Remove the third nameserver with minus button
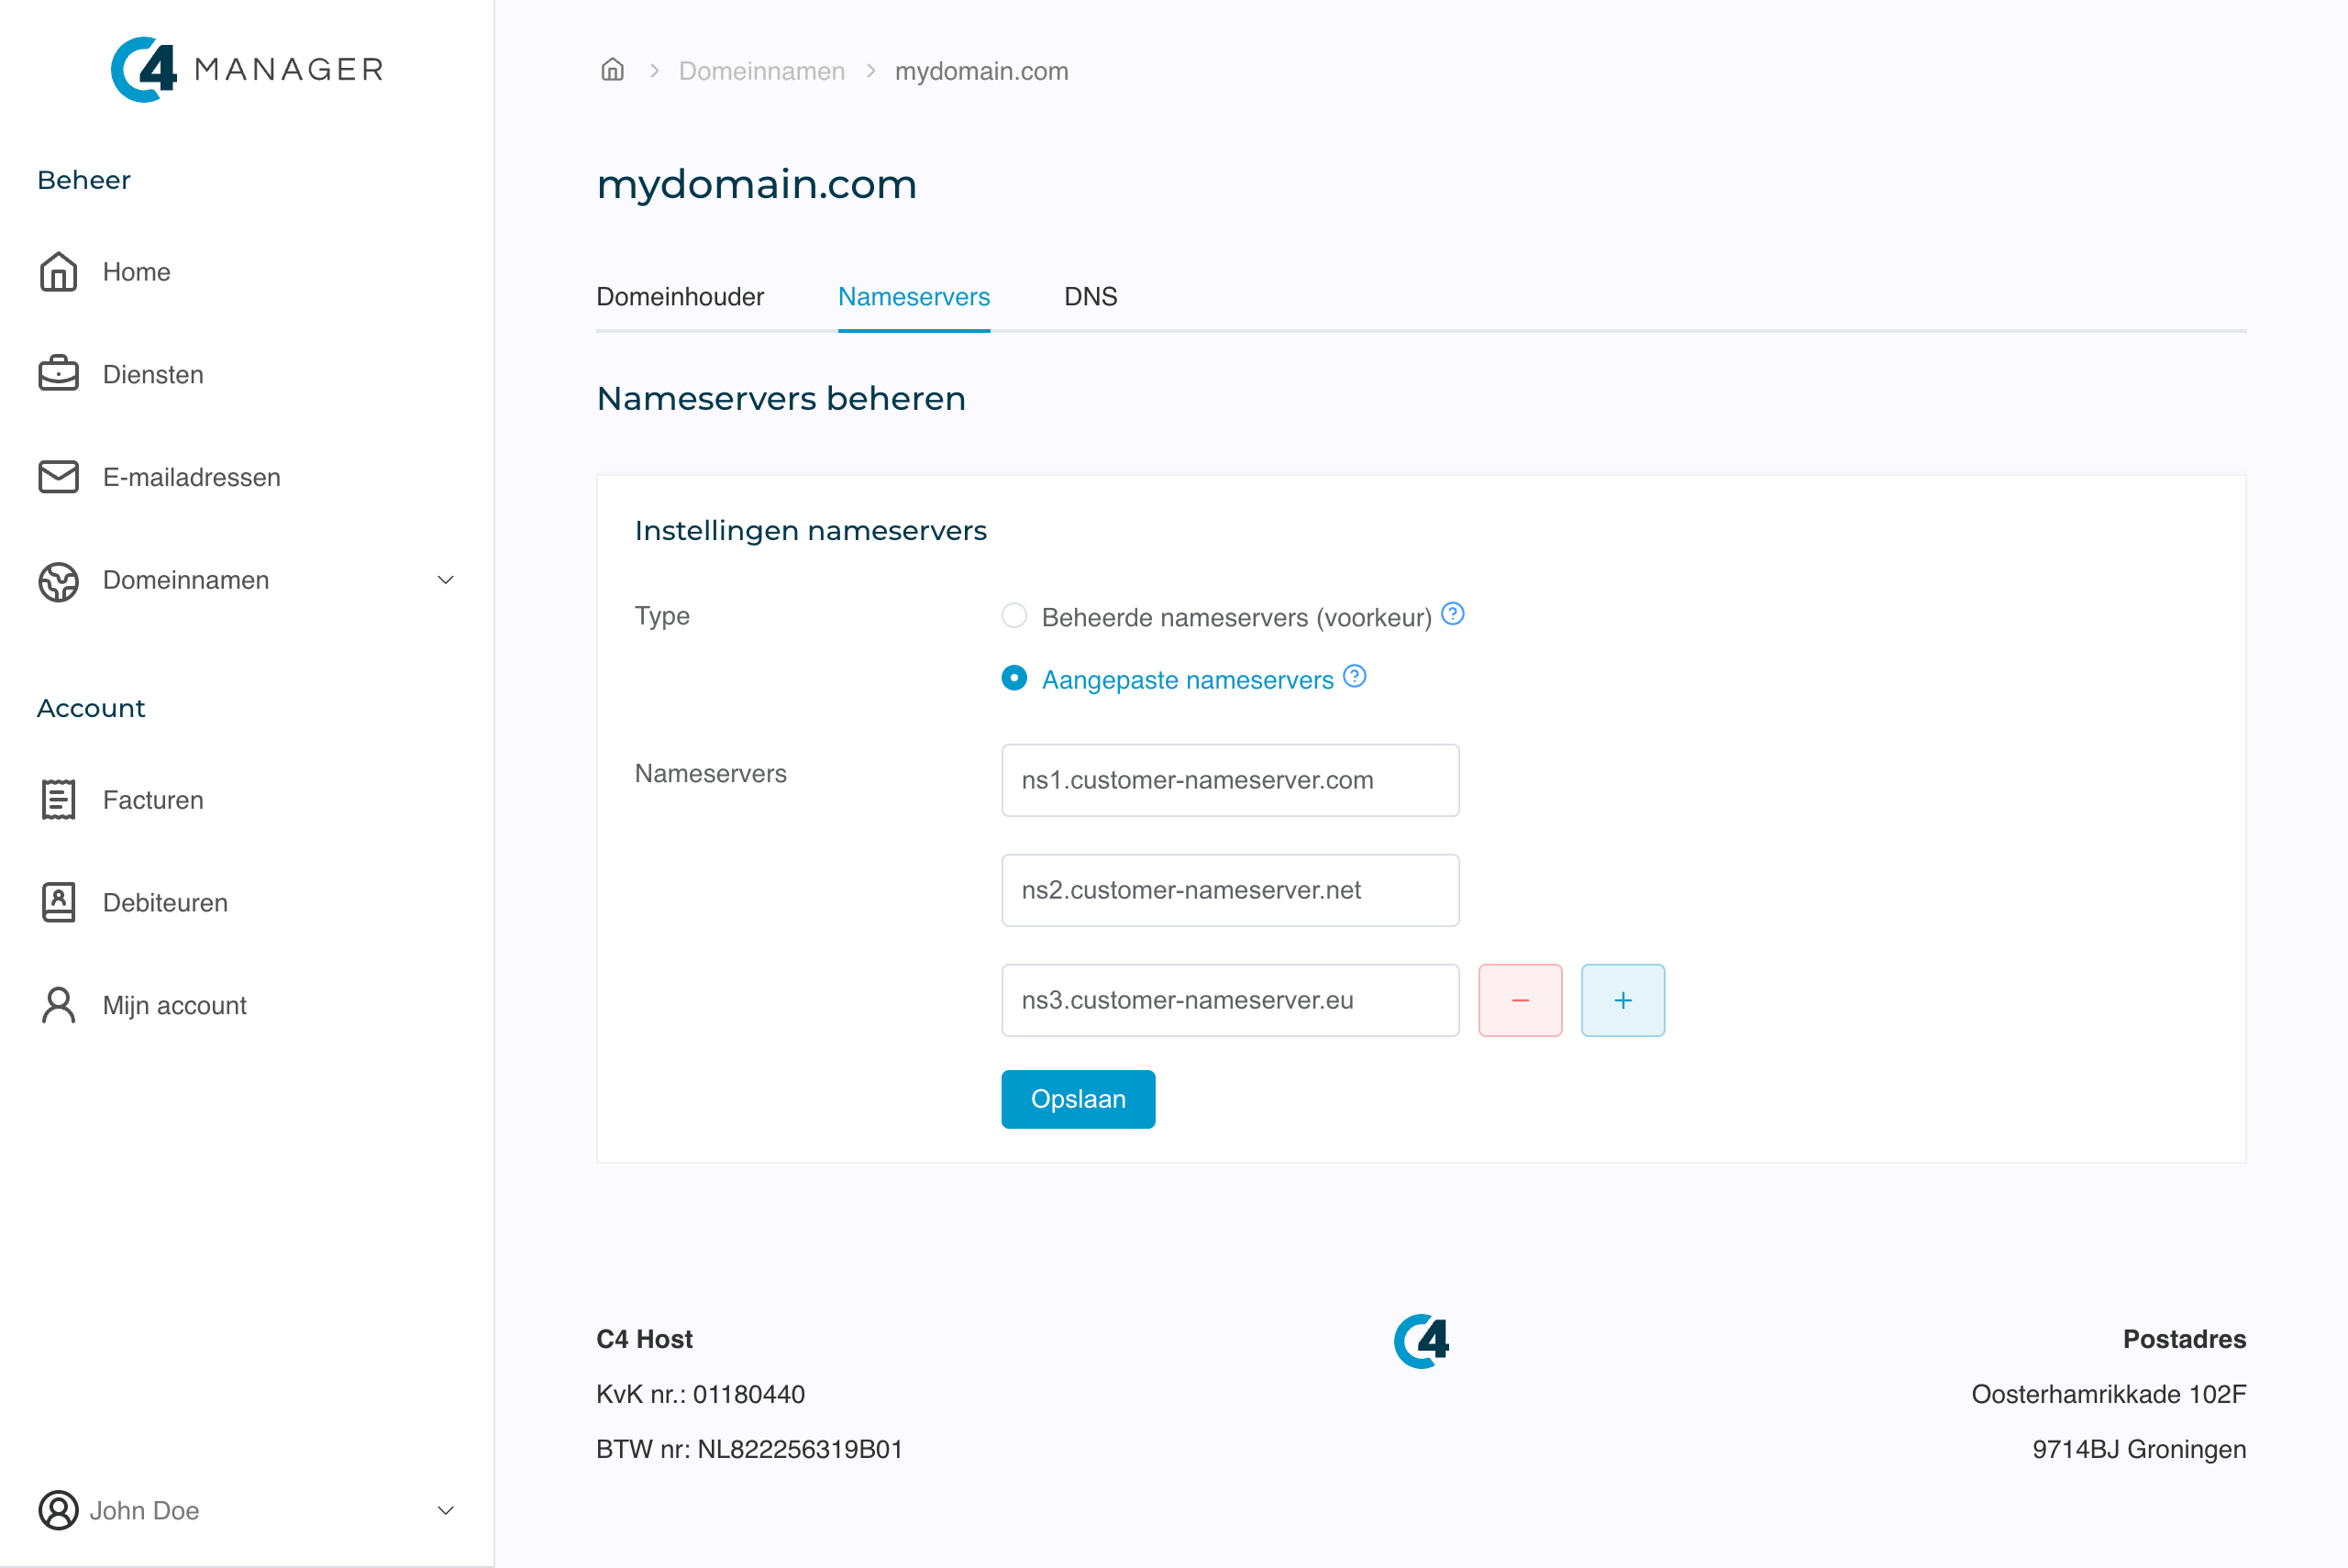This screenshot has height=1568, width=2348. tap(1520, 1000)
